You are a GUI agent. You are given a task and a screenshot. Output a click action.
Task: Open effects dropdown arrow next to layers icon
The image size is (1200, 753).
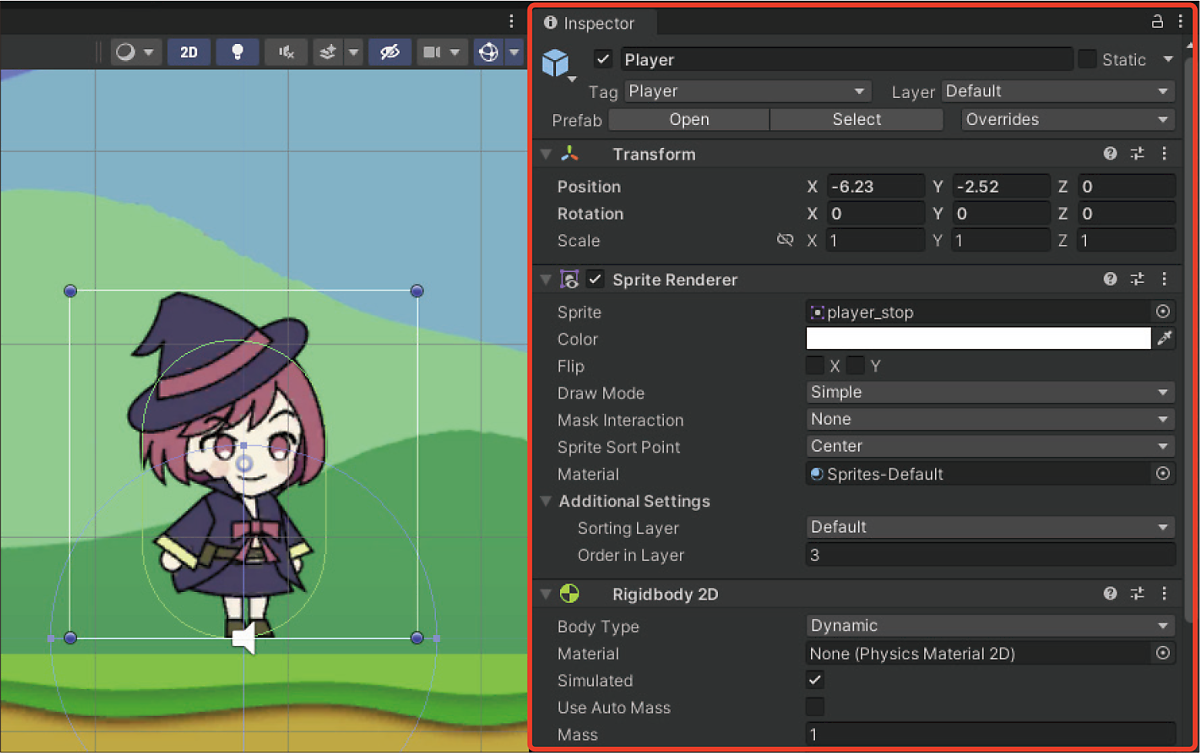353,52
